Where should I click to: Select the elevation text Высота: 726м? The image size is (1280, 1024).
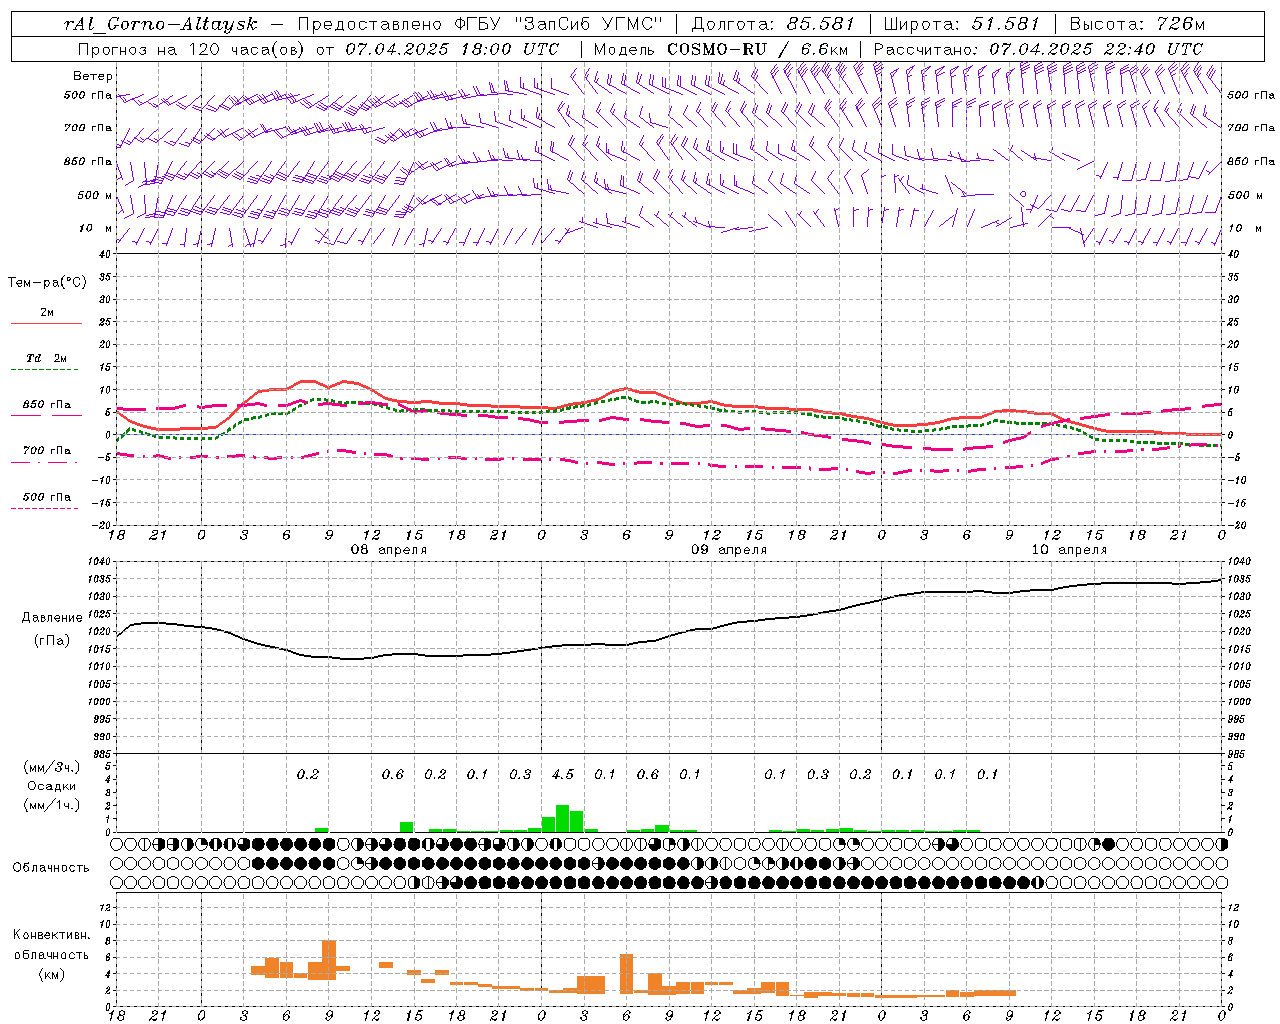[1137, 24]
